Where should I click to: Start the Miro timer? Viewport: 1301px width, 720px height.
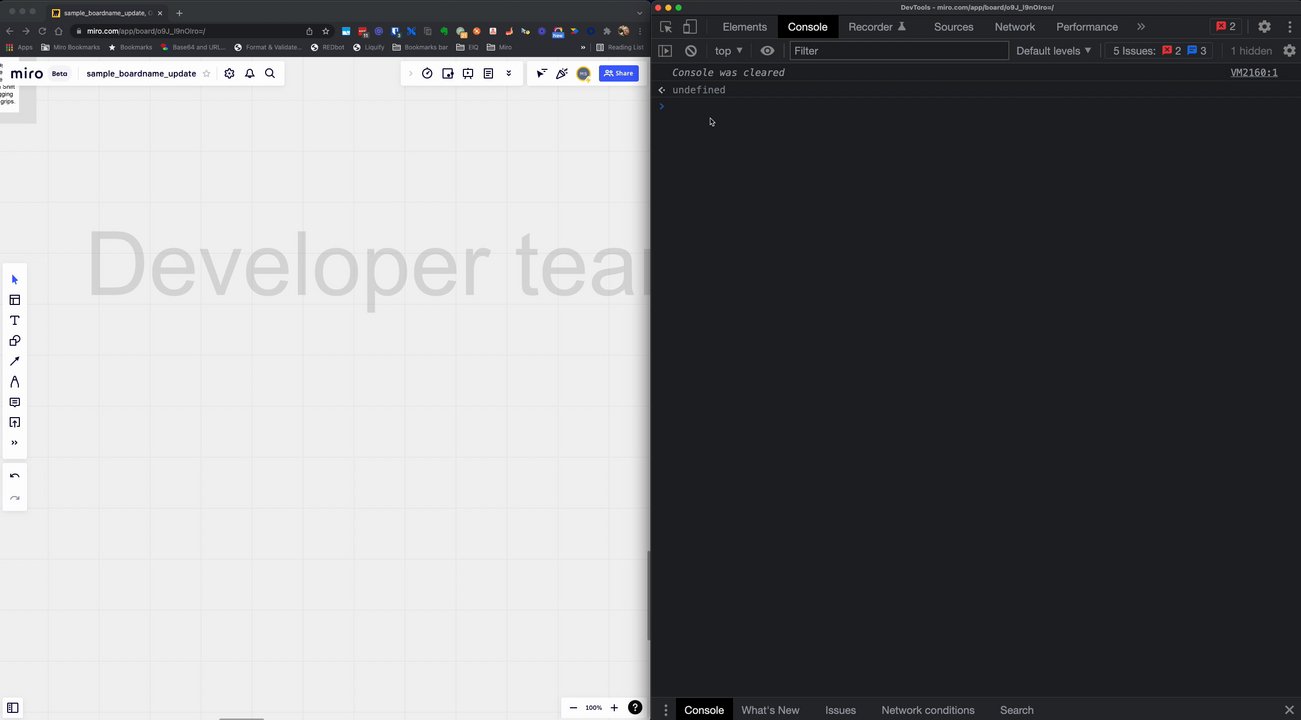click(x=427, y=73)
